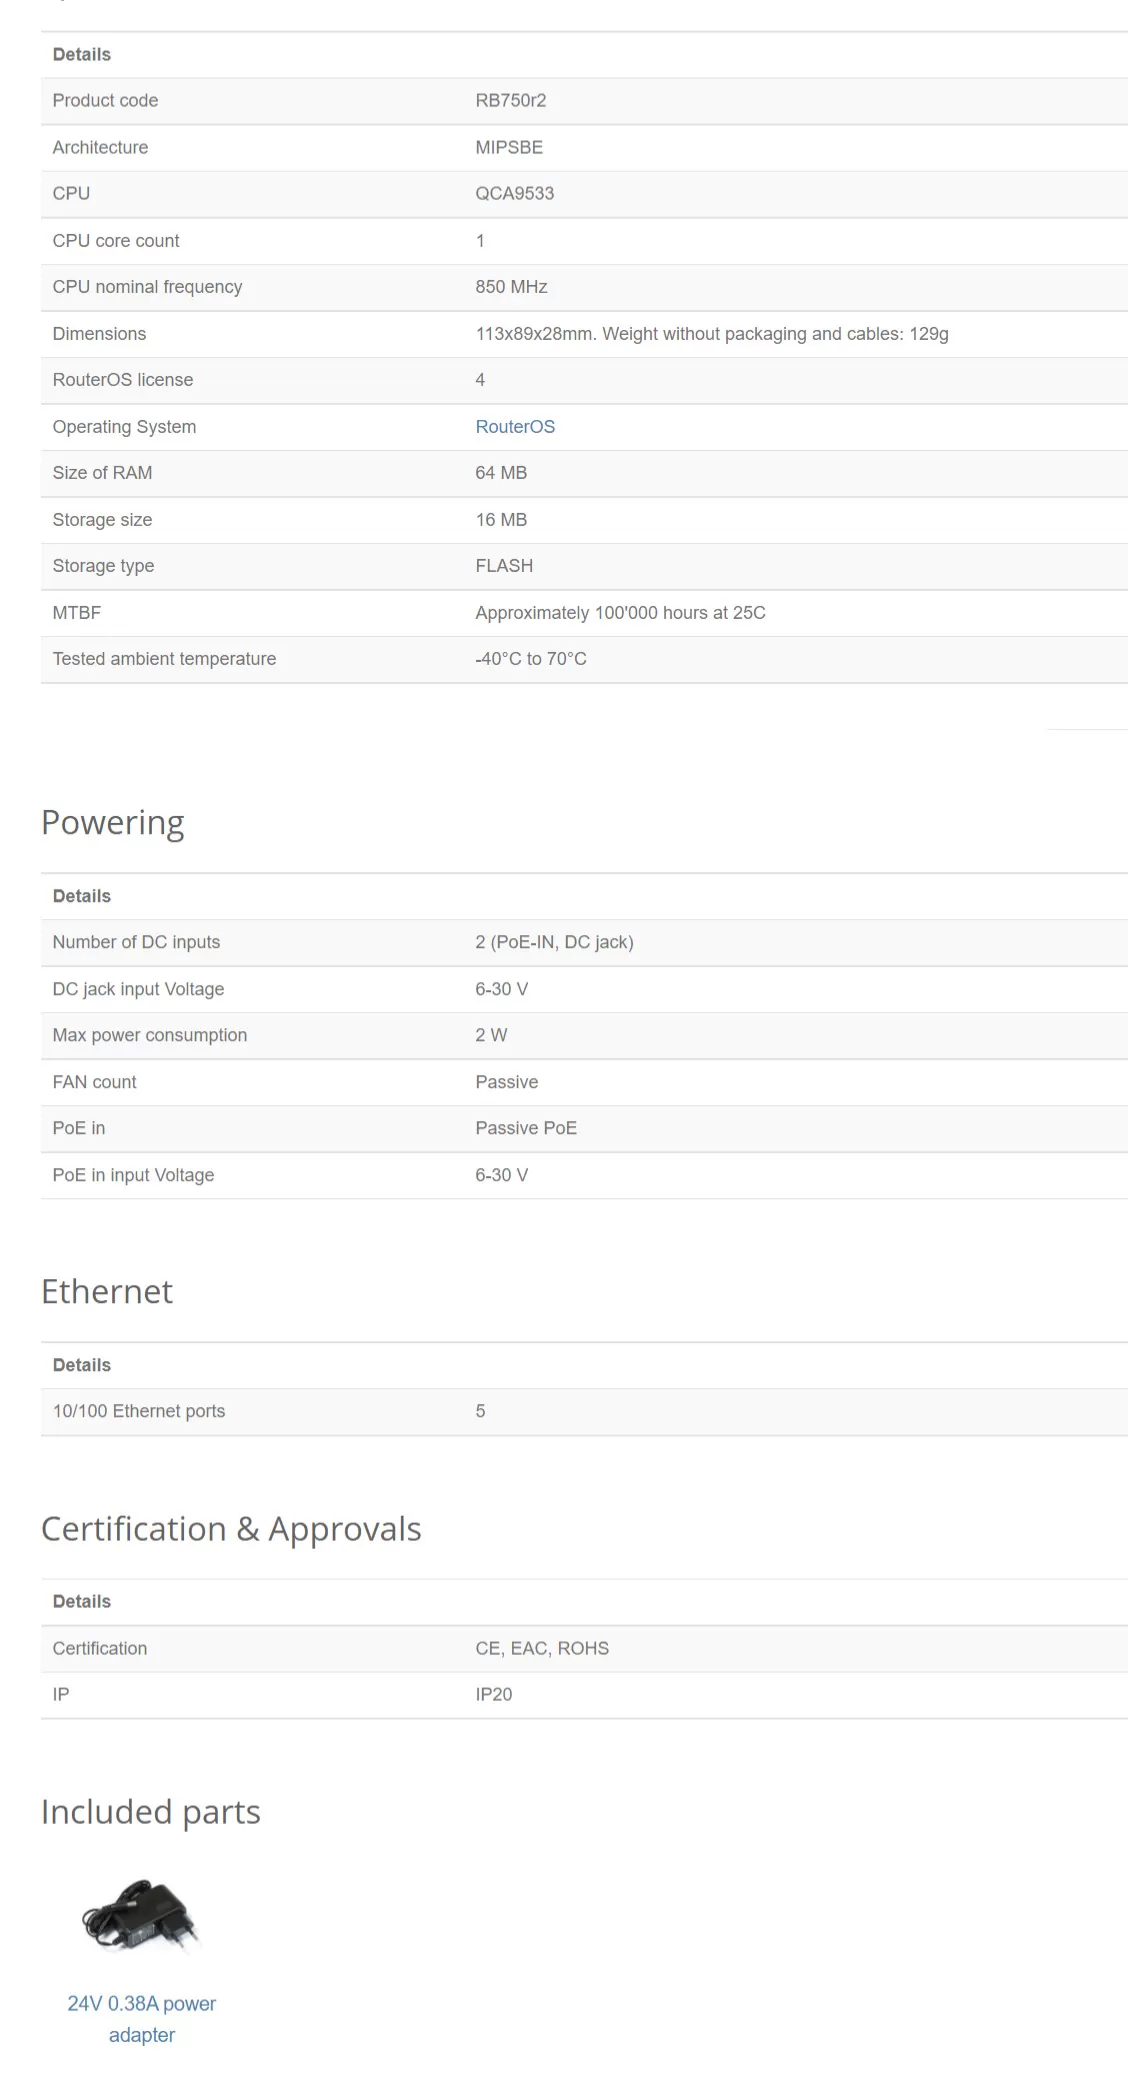Click the Tested ambient temperature label
1128x2087 pixels.
[164, 659]
